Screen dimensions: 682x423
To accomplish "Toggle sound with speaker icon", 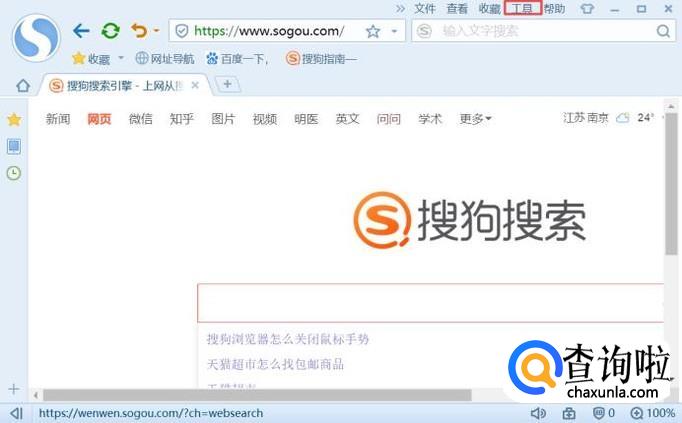I will 538,413.
